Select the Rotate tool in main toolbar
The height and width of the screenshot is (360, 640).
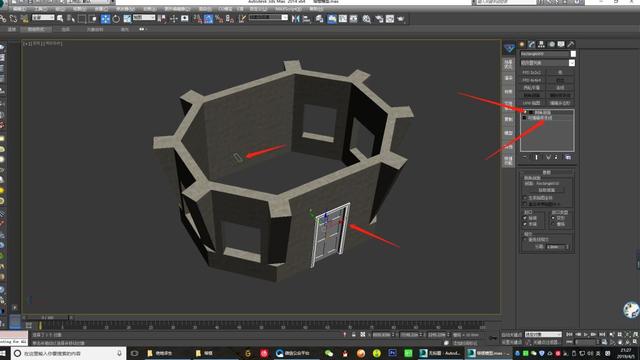point(116,19)
